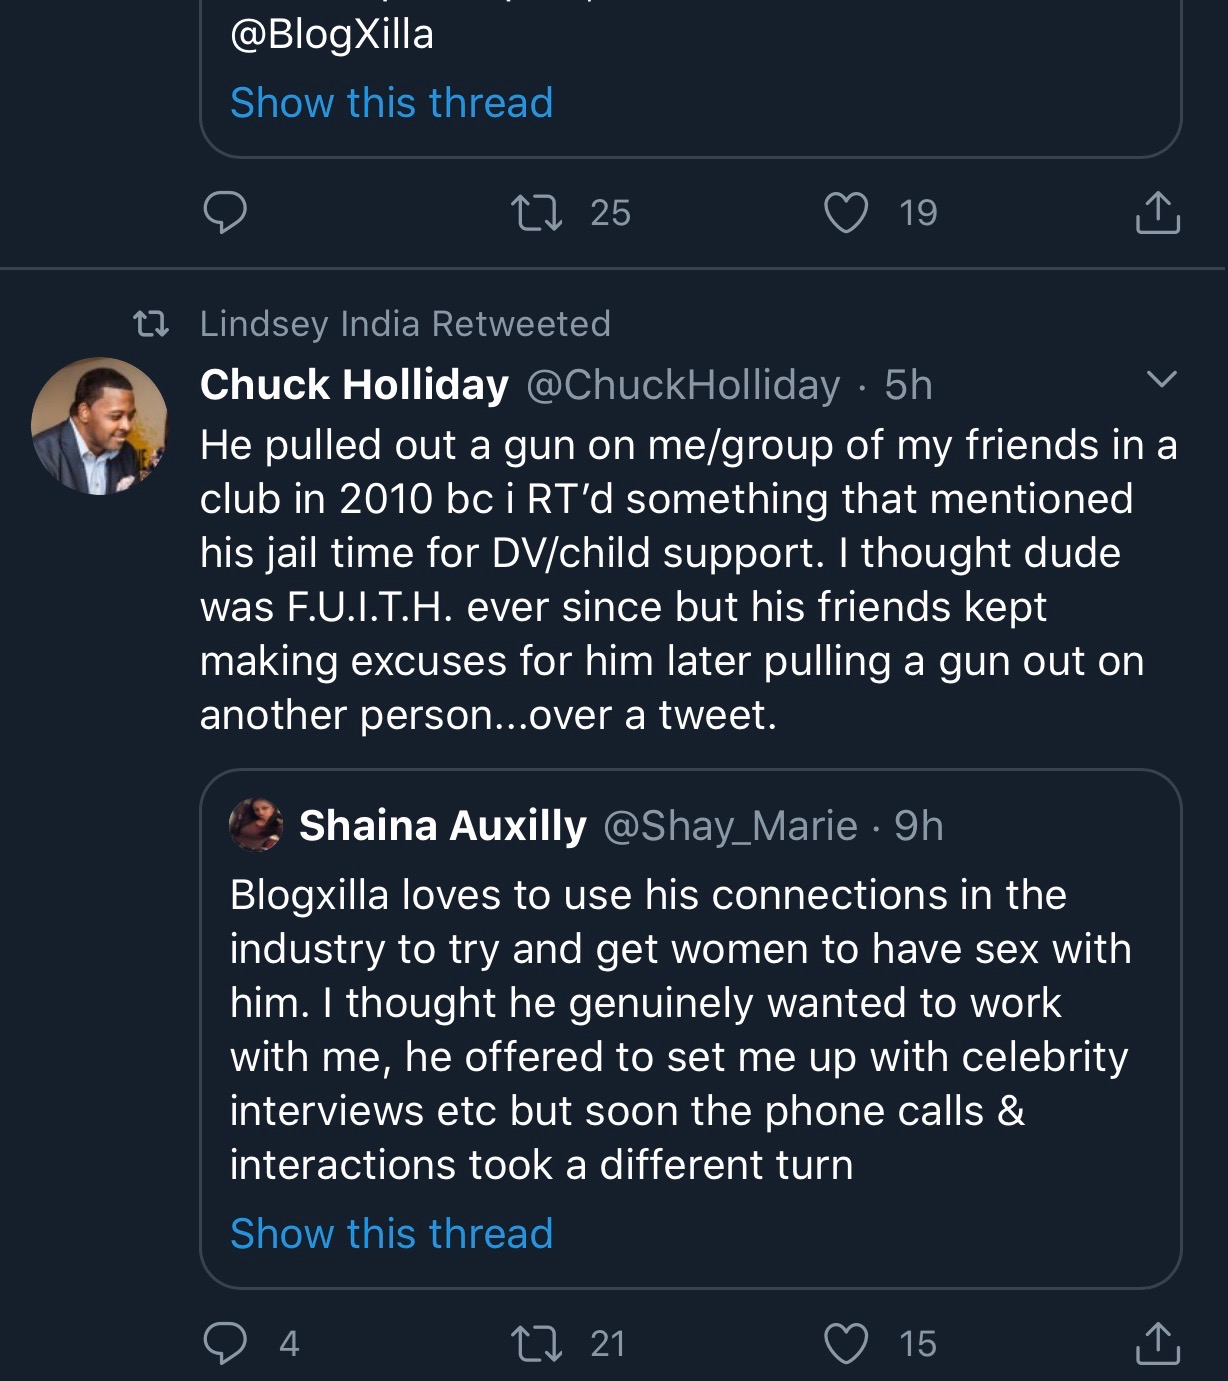
Task: Share Chuck Holliday's tweet
Action: (1158, 1343)
